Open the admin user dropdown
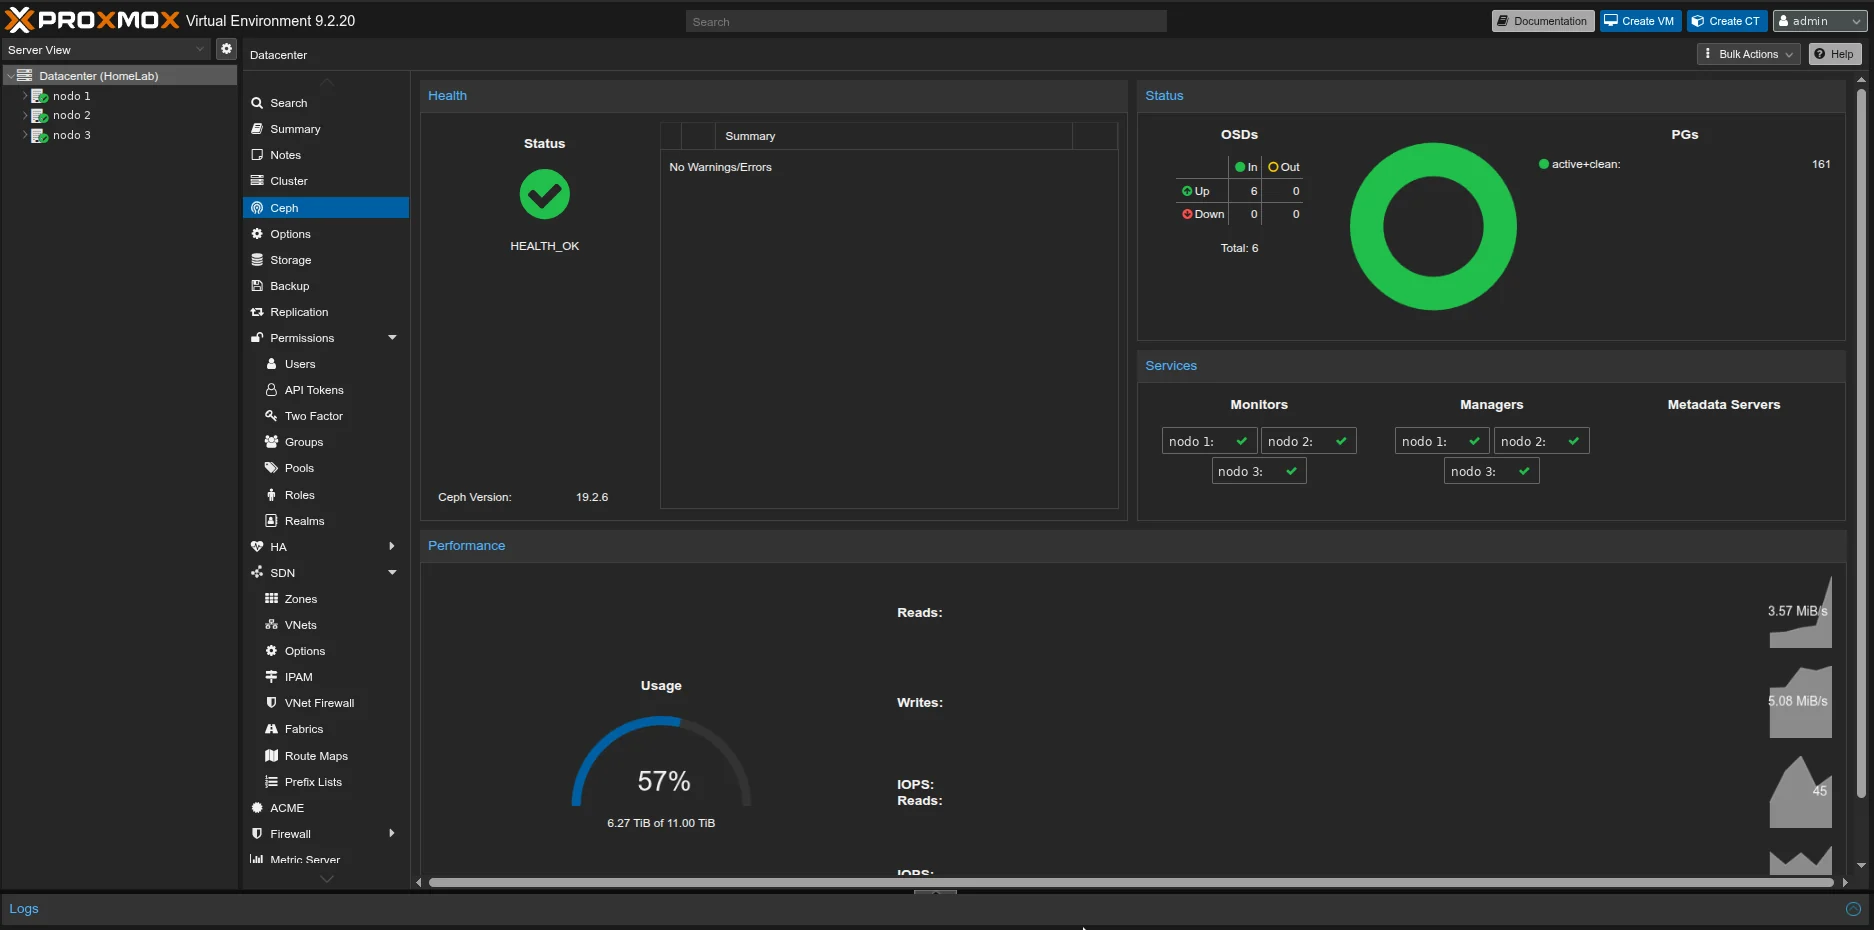This screenshot has width=1874, height=930. [1820, 21]
